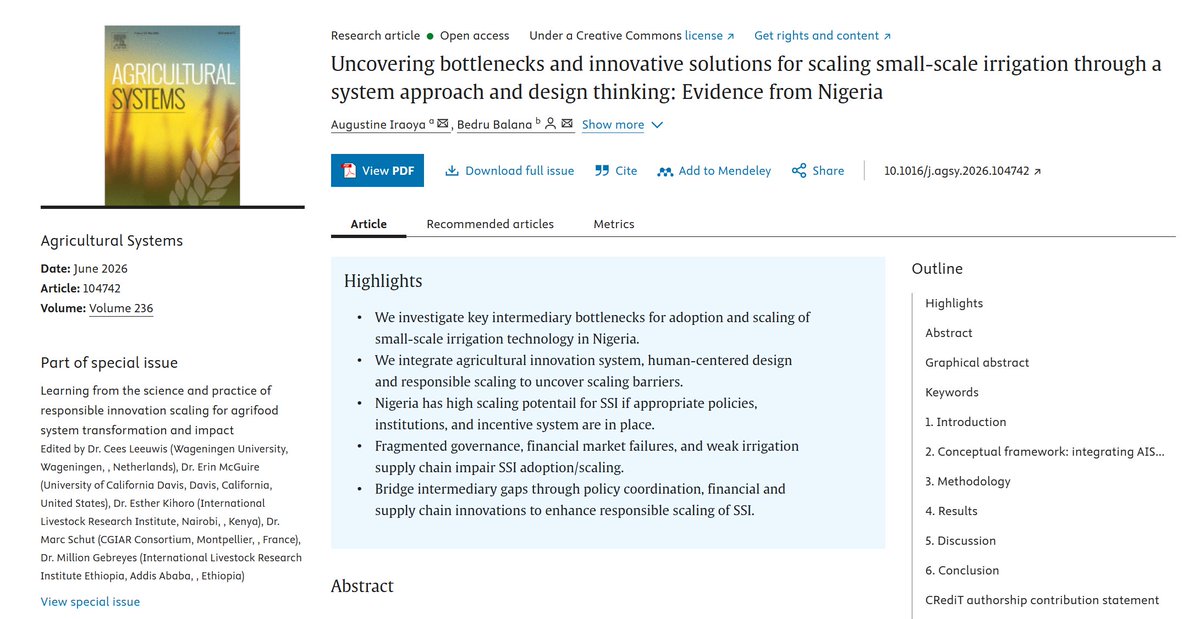Click the Agricultural Systems journal cover thumbnail
The image size is (1200, 619).
coord(172,116)
